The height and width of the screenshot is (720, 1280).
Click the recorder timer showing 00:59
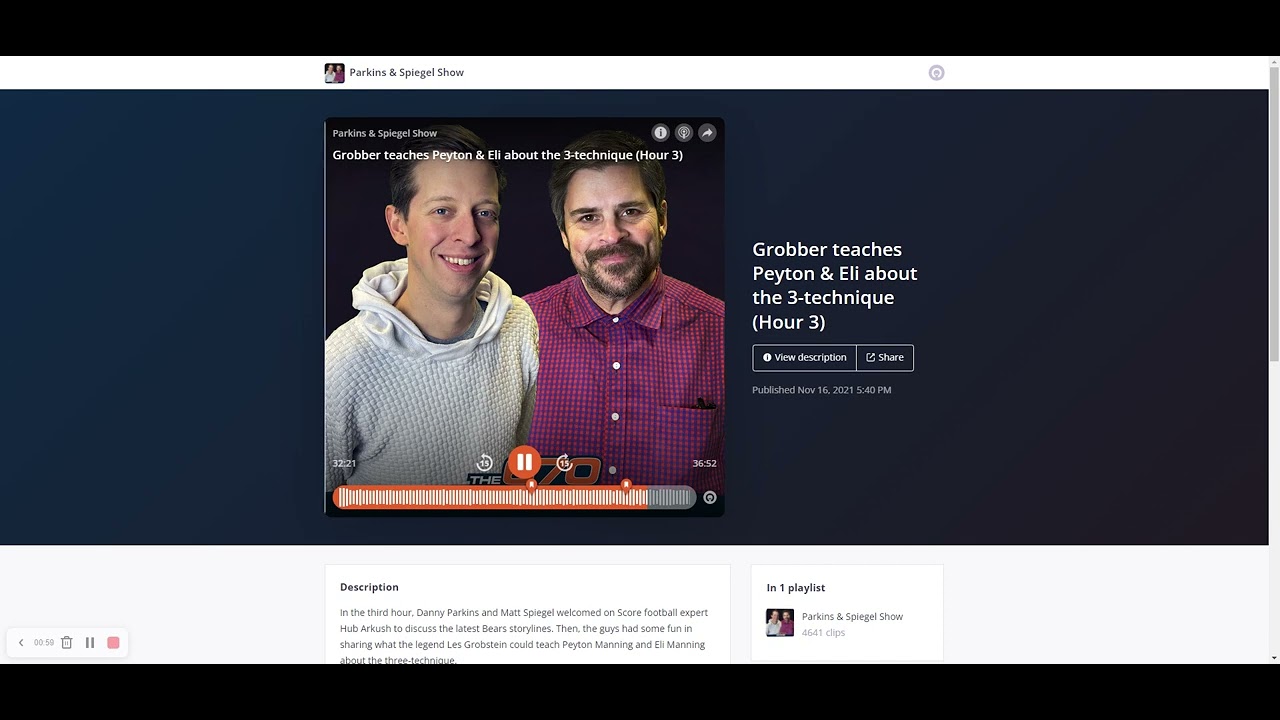tap(44, 643)
